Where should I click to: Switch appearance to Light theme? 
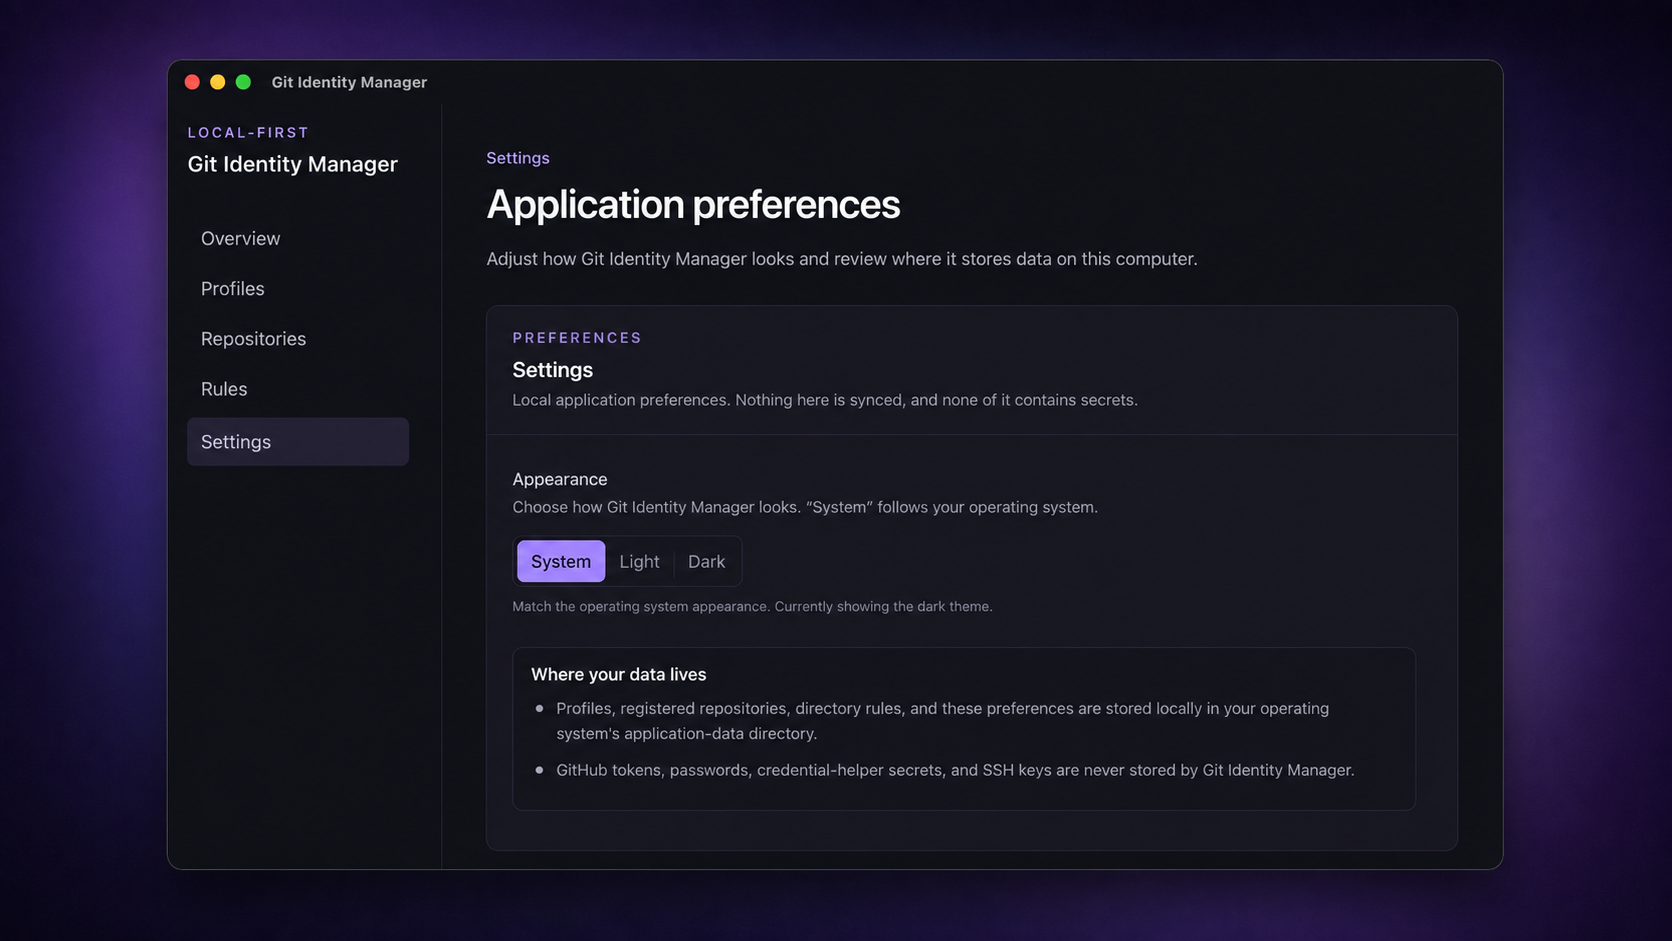coord(639,561)
